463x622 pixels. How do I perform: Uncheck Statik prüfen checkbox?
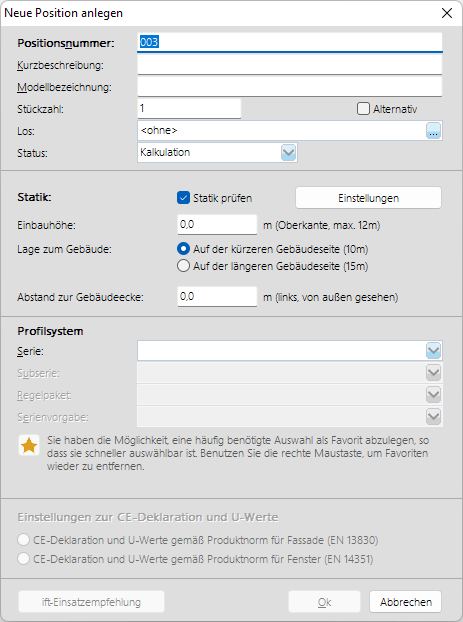click(183, 198)
